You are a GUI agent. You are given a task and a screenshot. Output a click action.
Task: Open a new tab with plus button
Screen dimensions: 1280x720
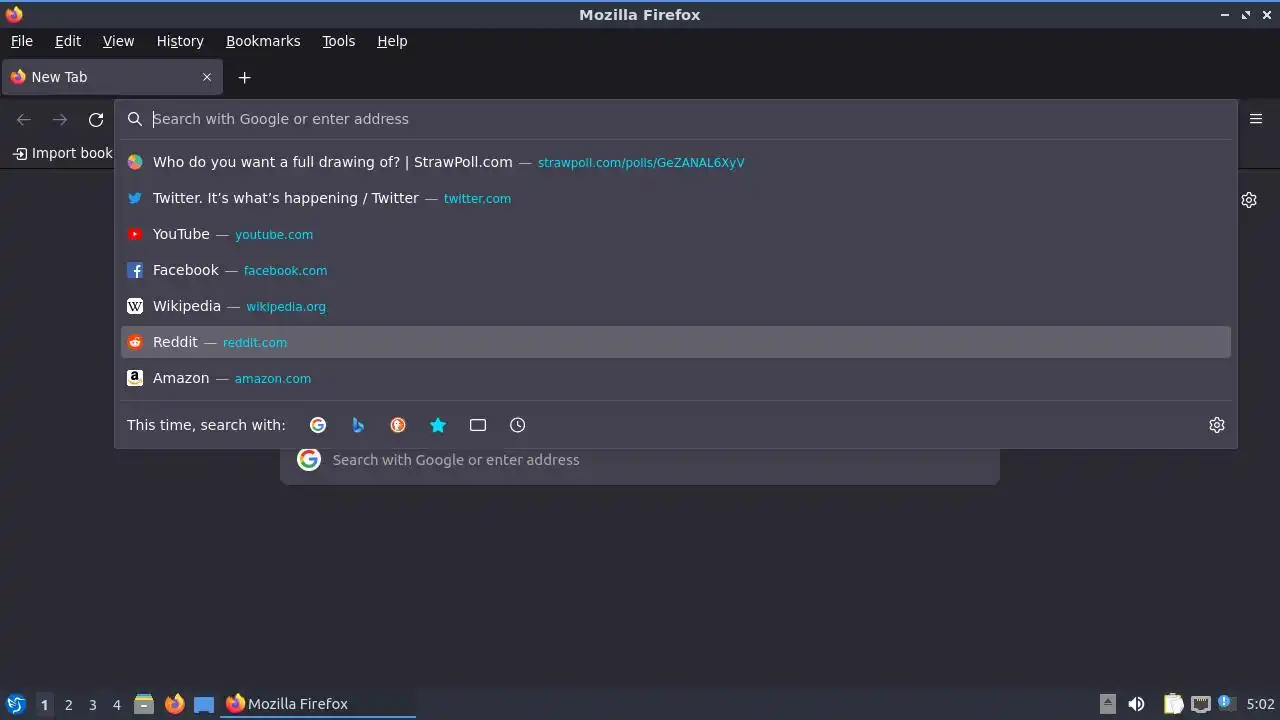tap(244, 77)
